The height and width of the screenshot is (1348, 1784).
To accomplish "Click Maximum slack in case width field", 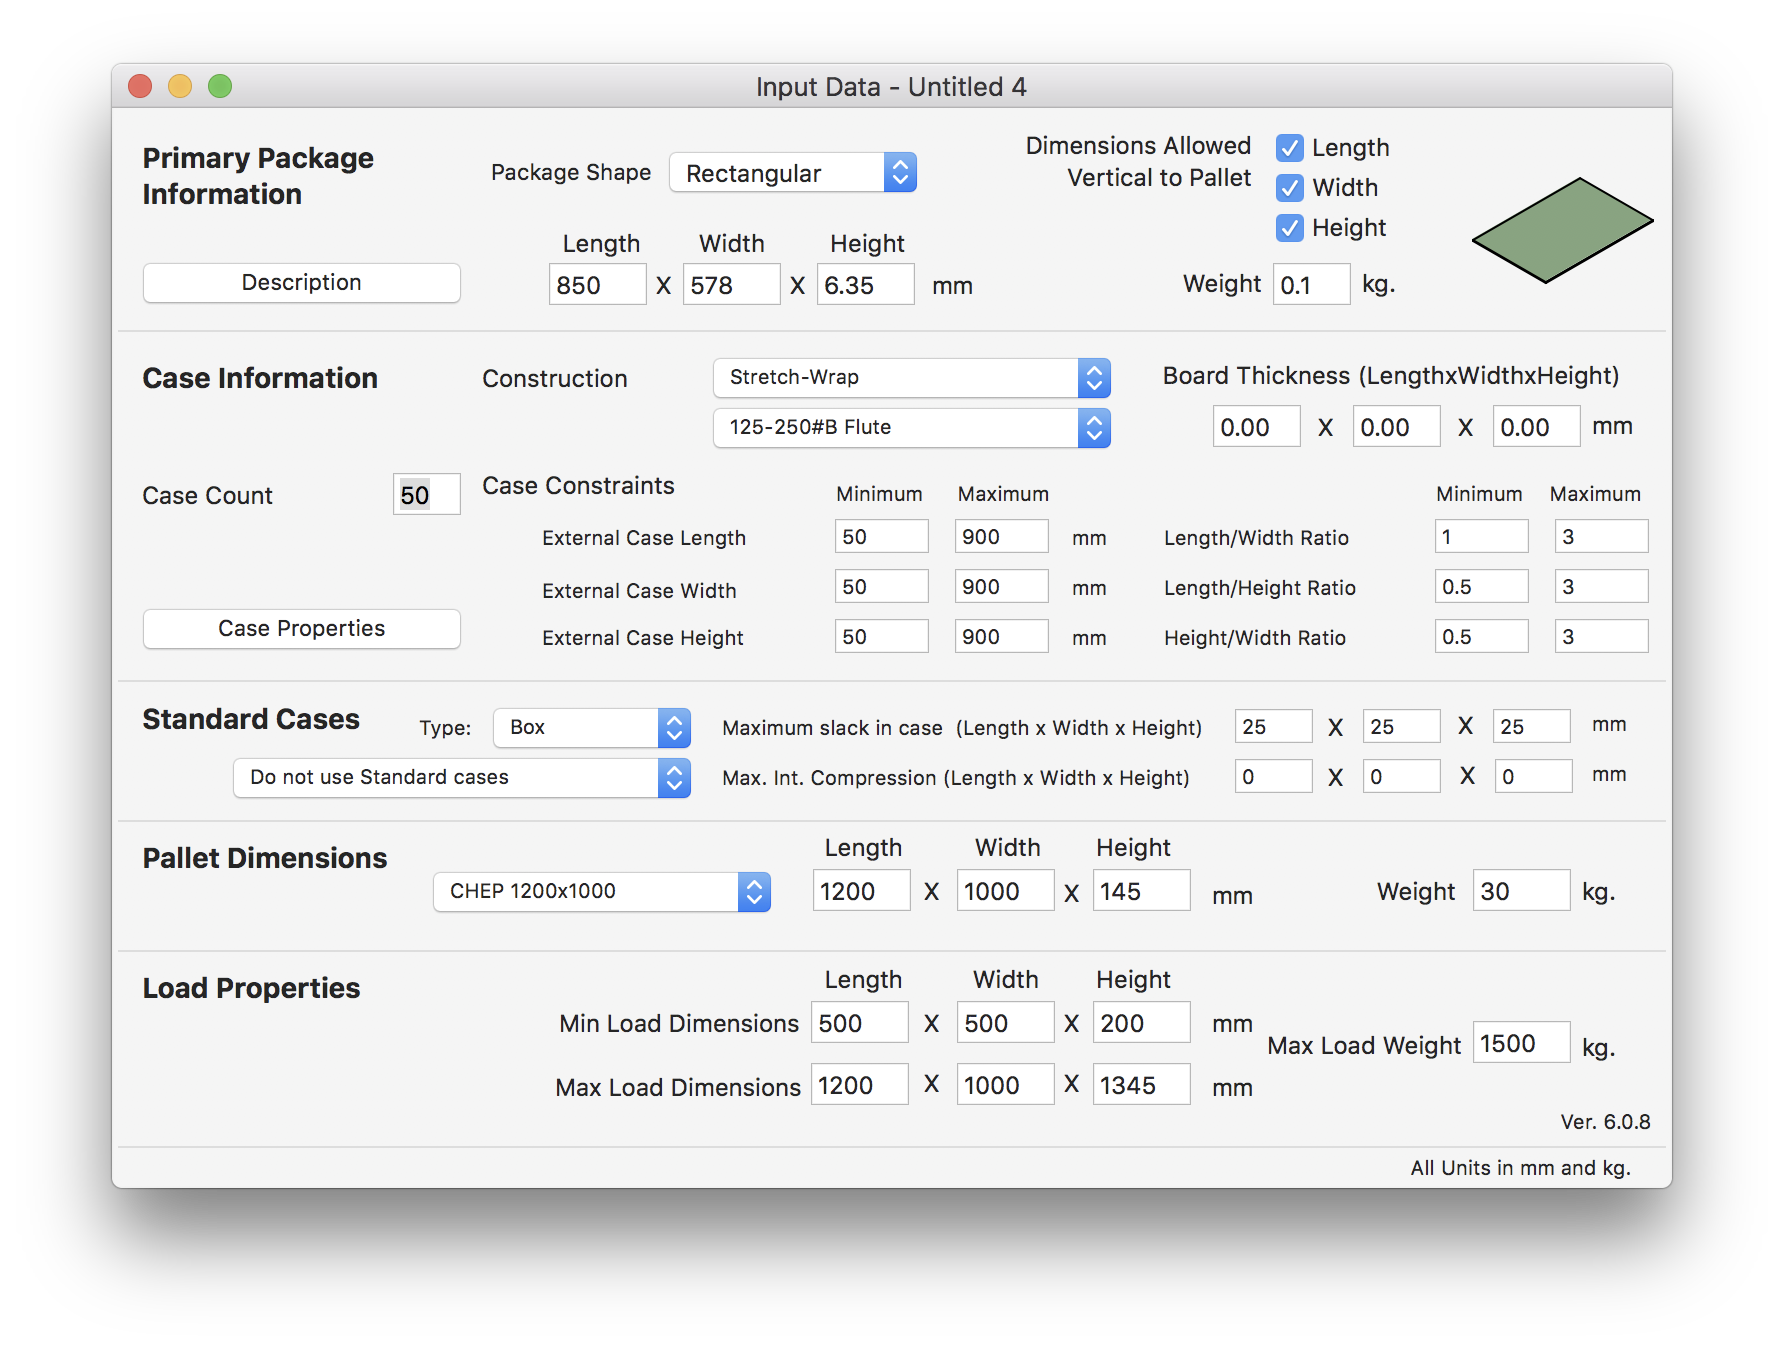I will pos(1402,727).
